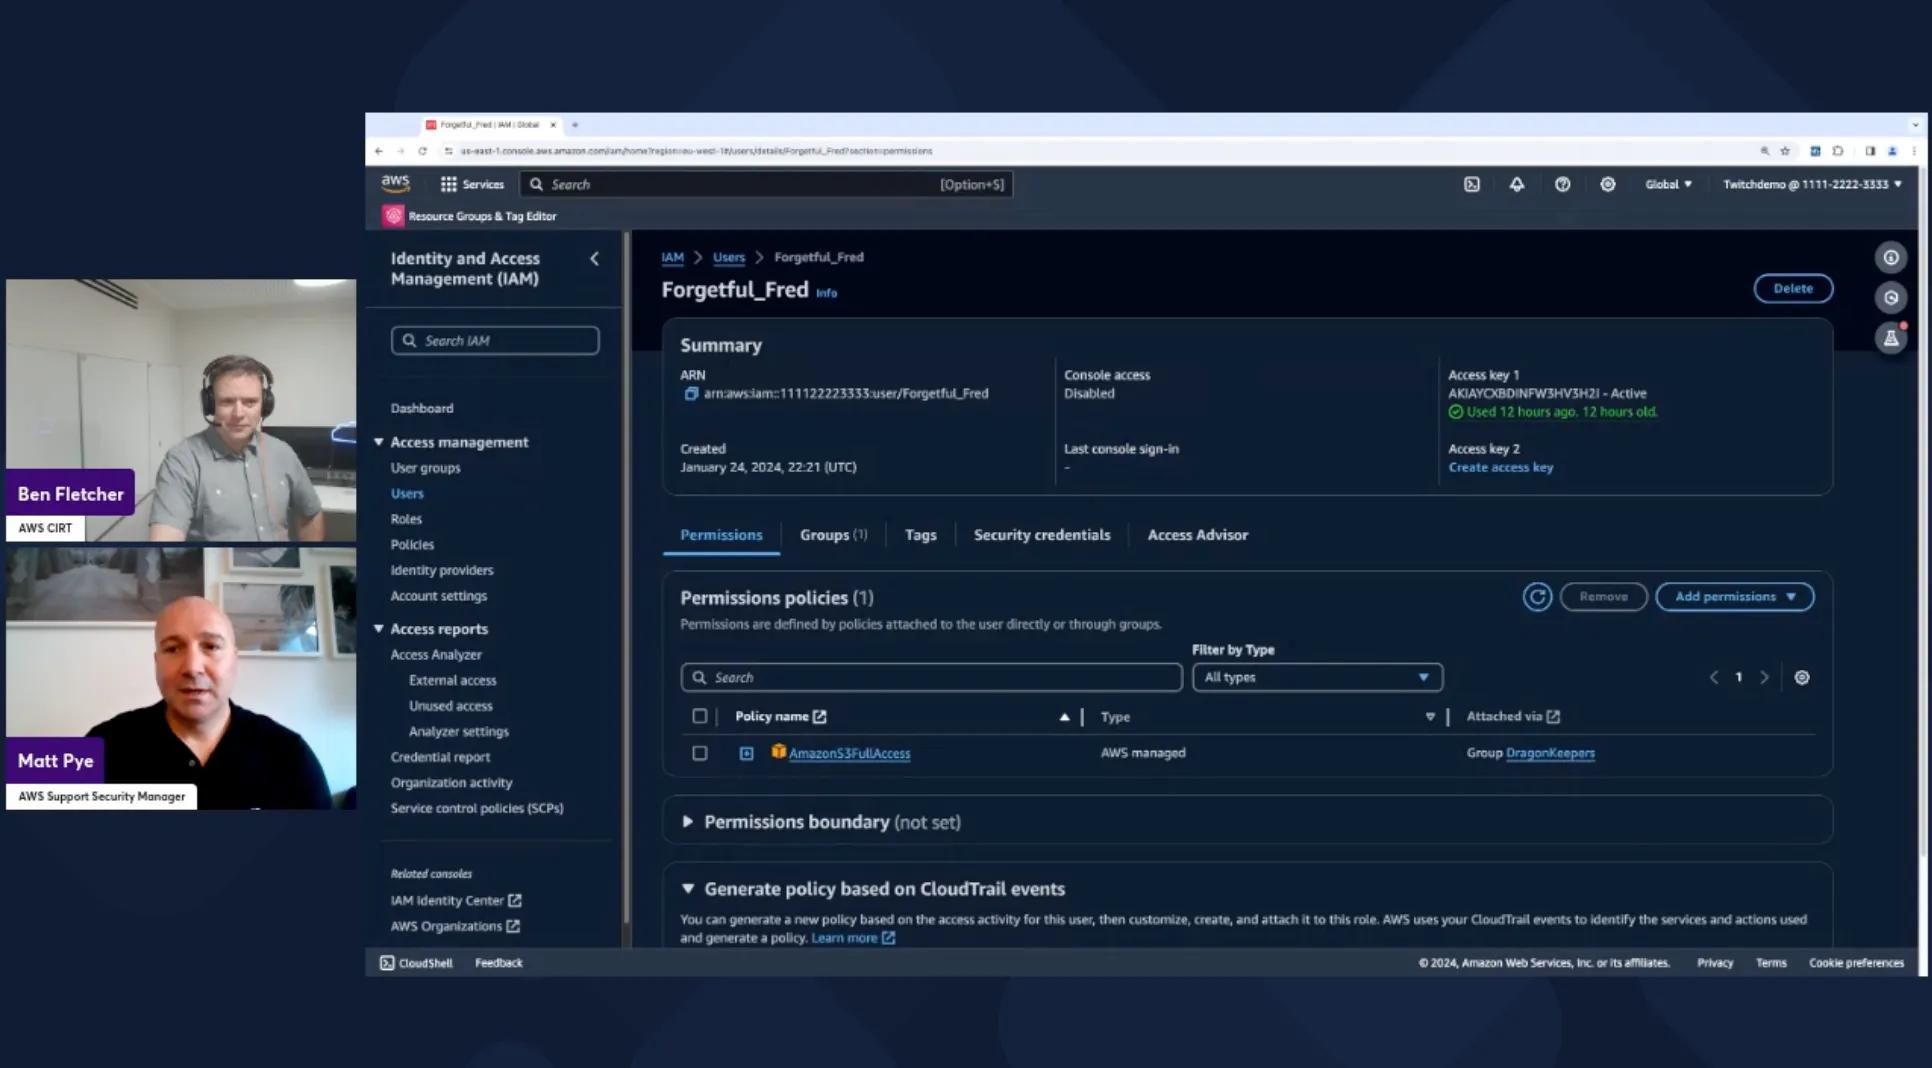1932x1068 pixels.
Task: Click the Delete user button
Action: (1793, 288)
